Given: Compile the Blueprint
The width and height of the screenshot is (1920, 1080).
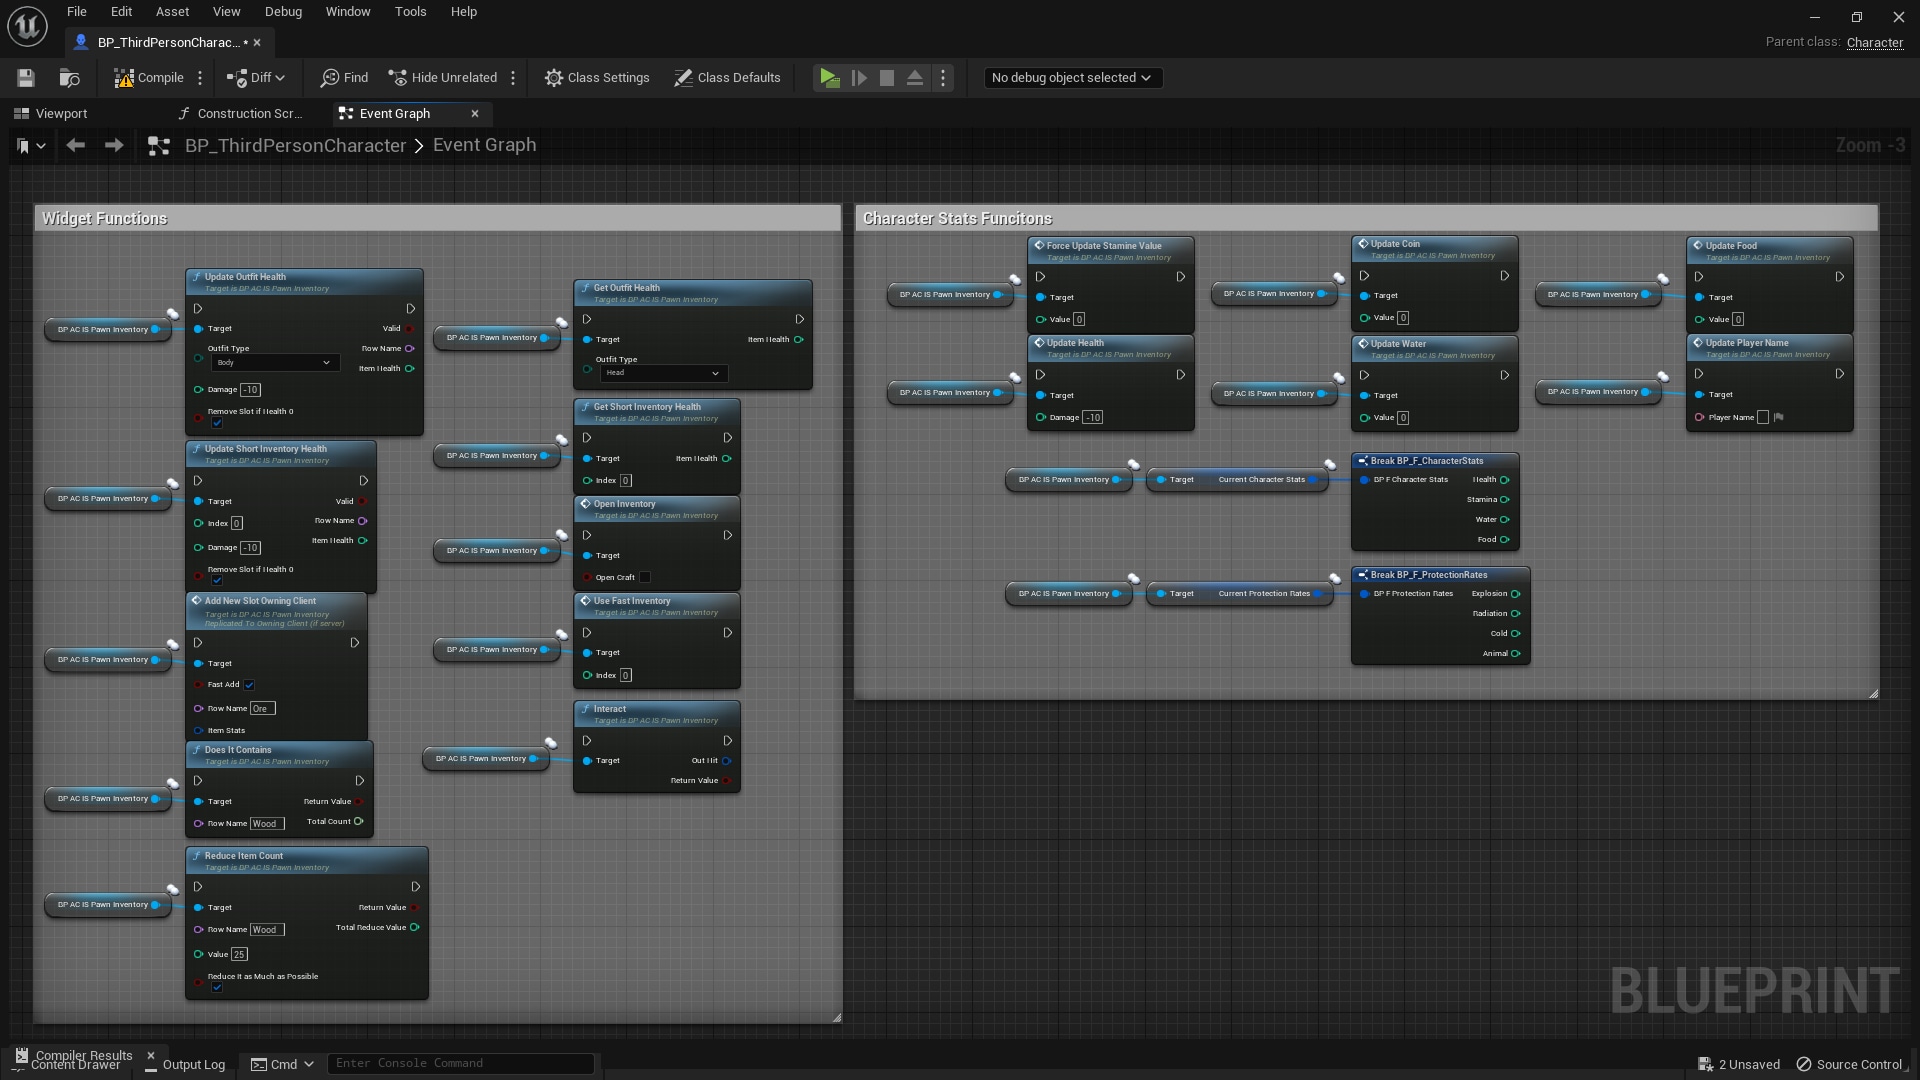Looking at the screenshot, I should pos(150,77).
